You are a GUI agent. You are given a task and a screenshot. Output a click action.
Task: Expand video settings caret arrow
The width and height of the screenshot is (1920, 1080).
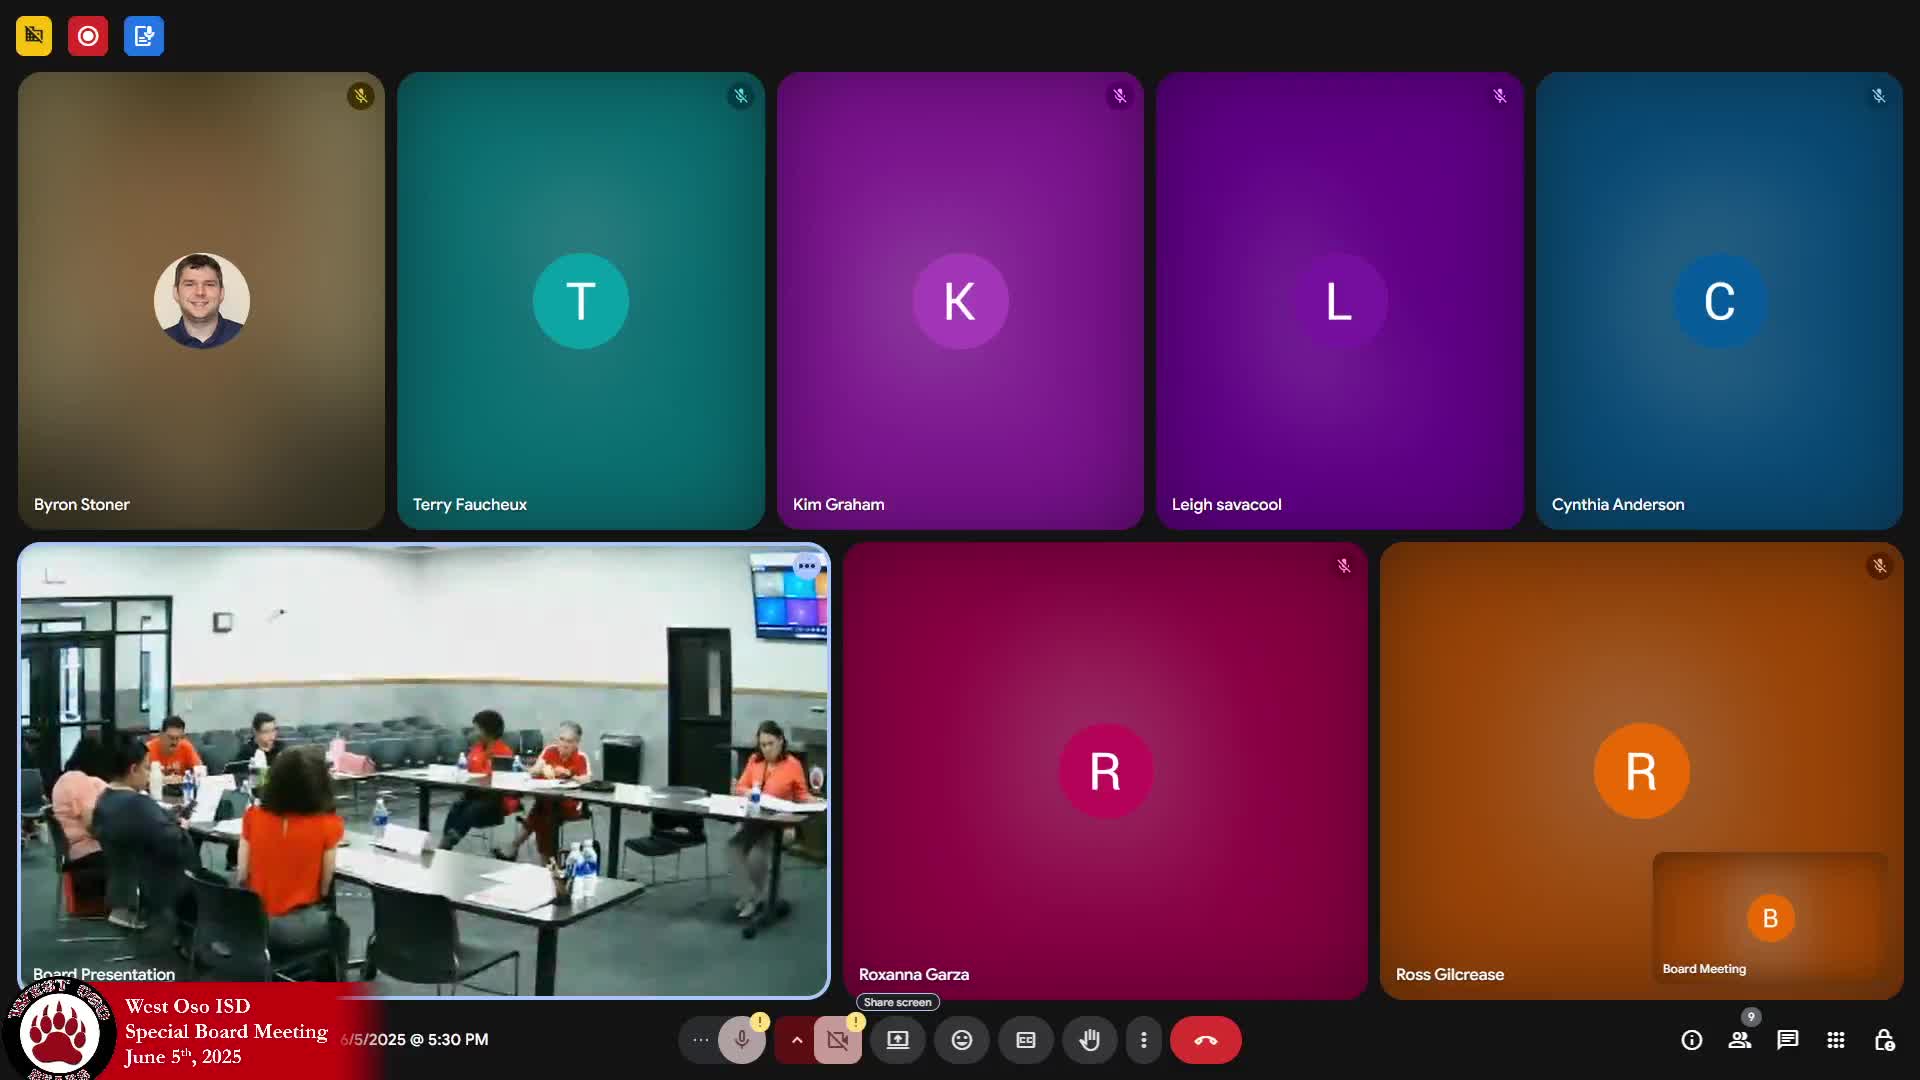[796, 1040]
